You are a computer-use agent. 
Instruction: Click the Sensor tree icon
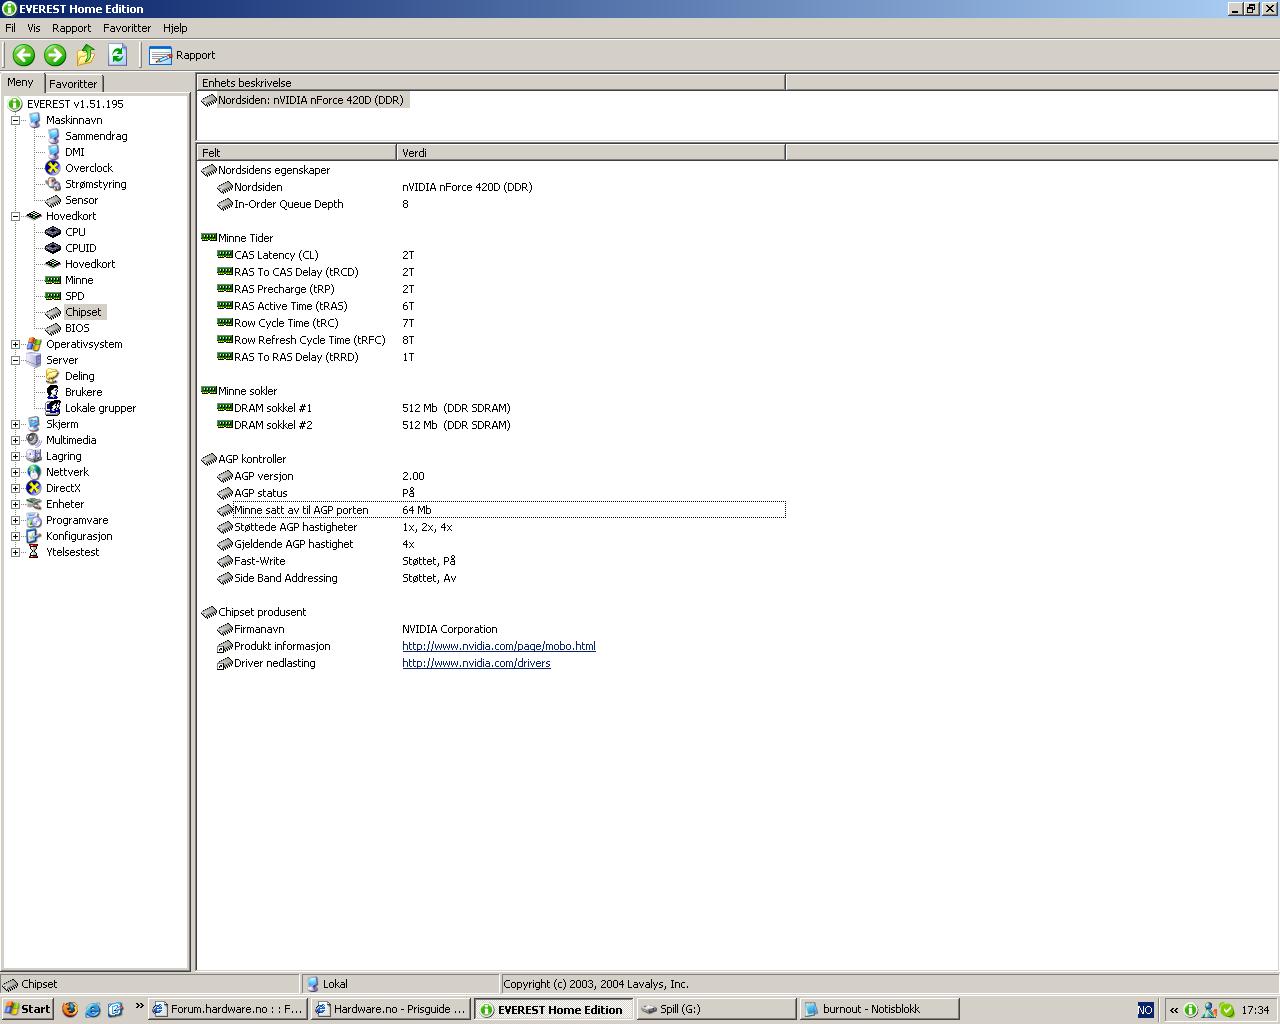coord(53,200)
